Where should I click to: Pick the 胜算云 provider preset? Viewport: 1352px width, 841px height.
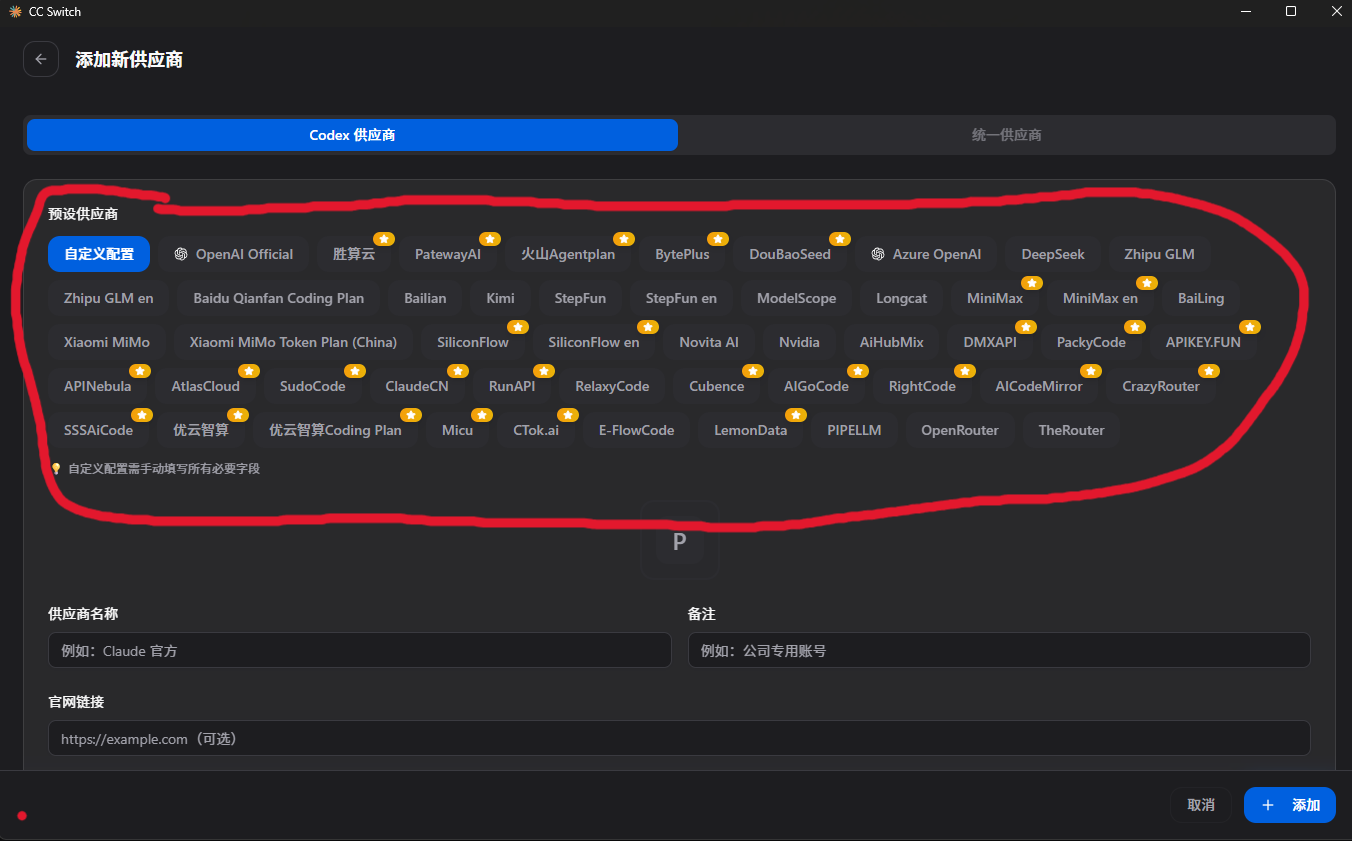click(354, 254)
